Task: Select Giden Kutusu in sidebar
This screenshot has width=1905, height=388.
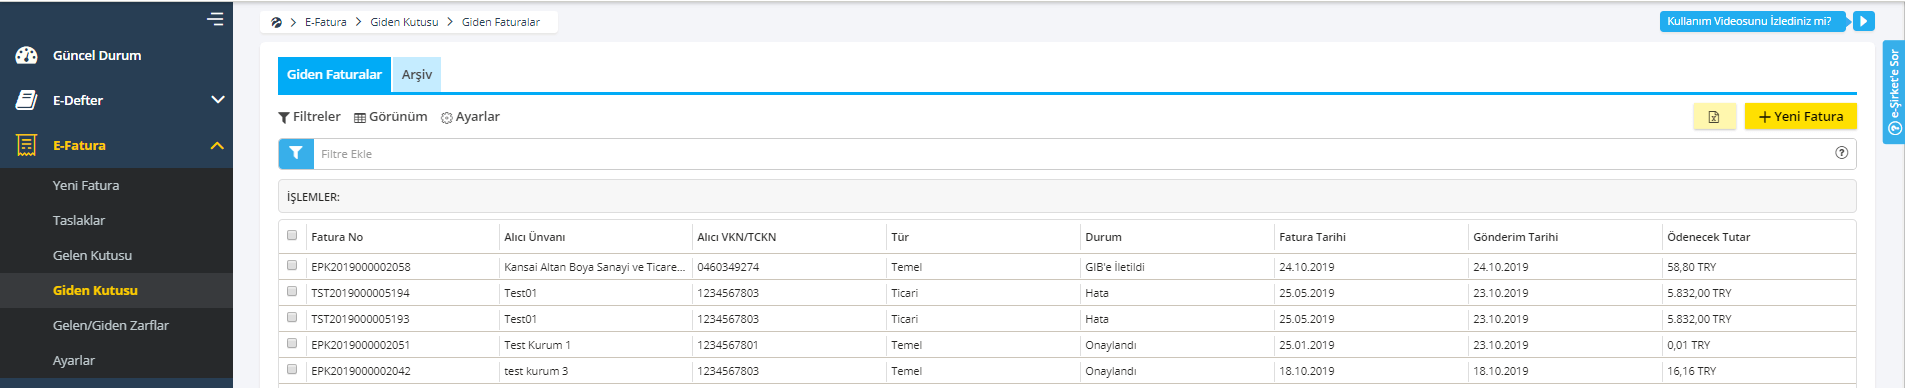Action: tap(95, 290)
